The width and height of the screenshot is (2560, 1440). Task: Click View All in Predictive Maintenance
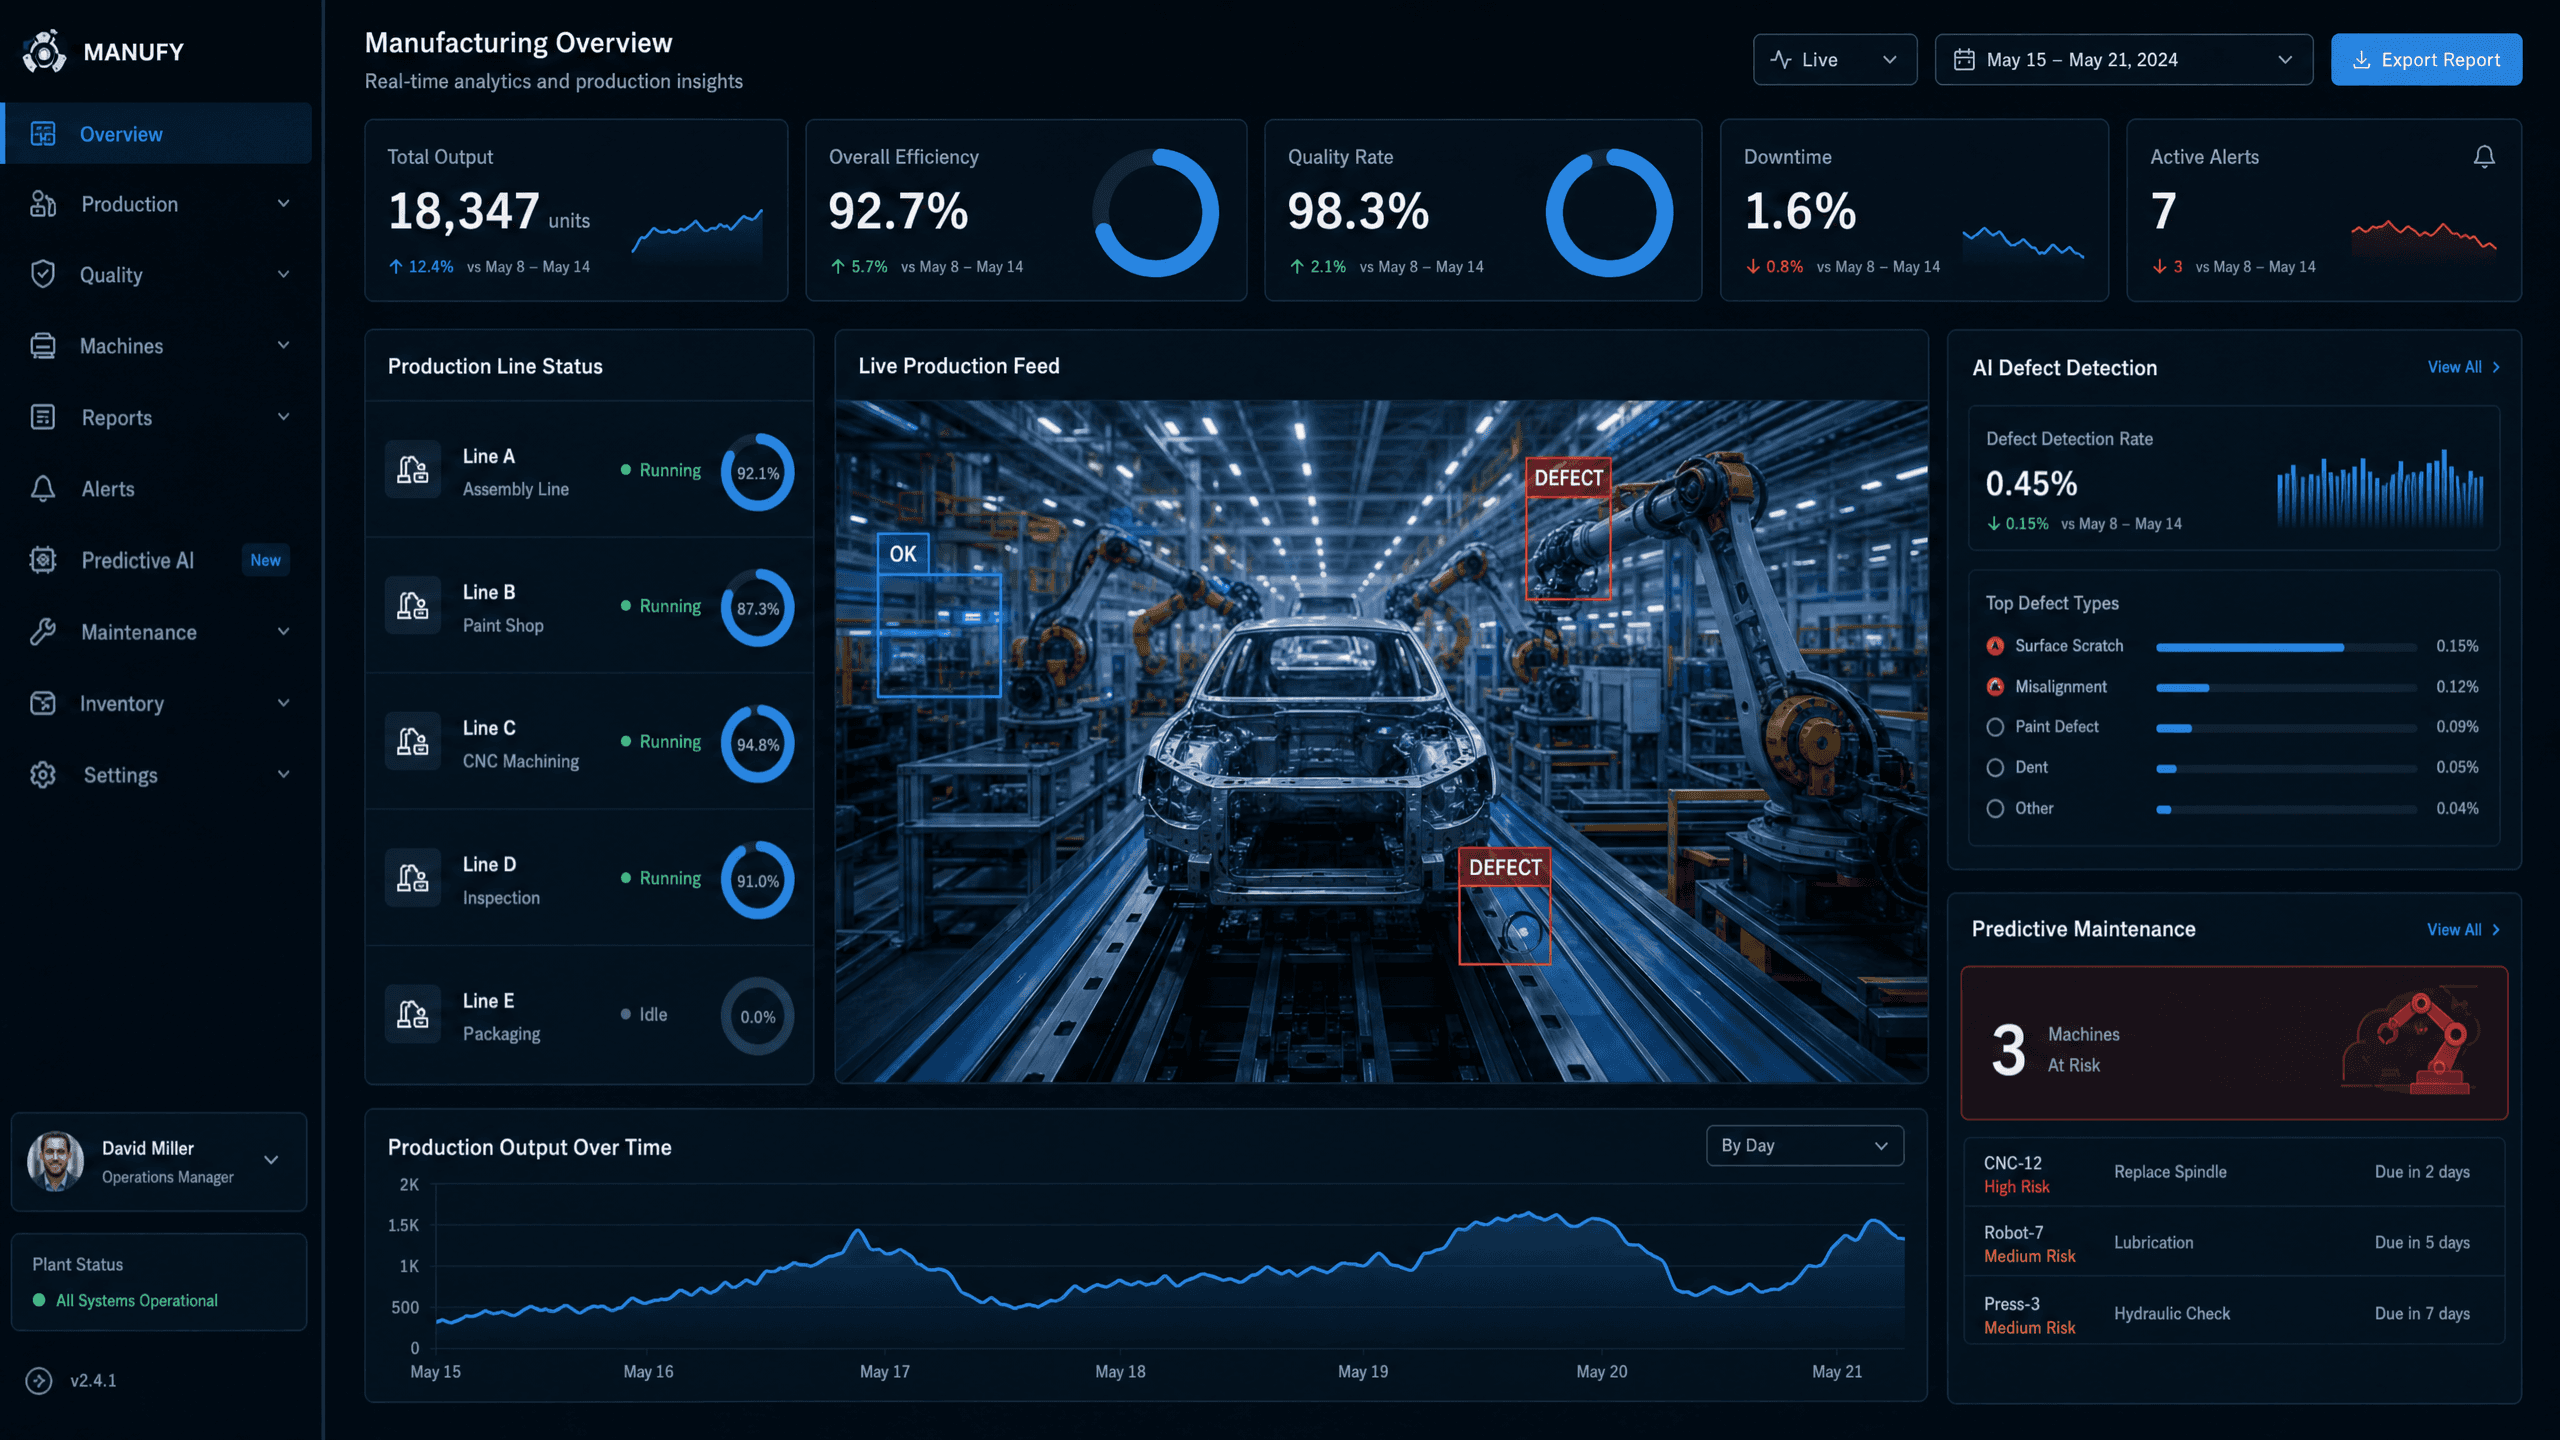pyautogui.click(x=2464, y=930)
